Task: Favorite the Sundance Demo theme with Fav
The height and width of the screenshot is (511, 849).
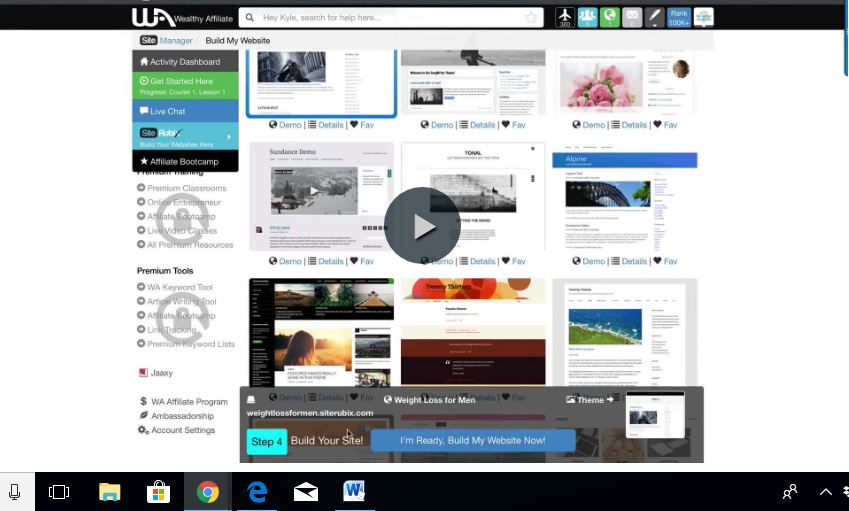Action: pos(362,261)
